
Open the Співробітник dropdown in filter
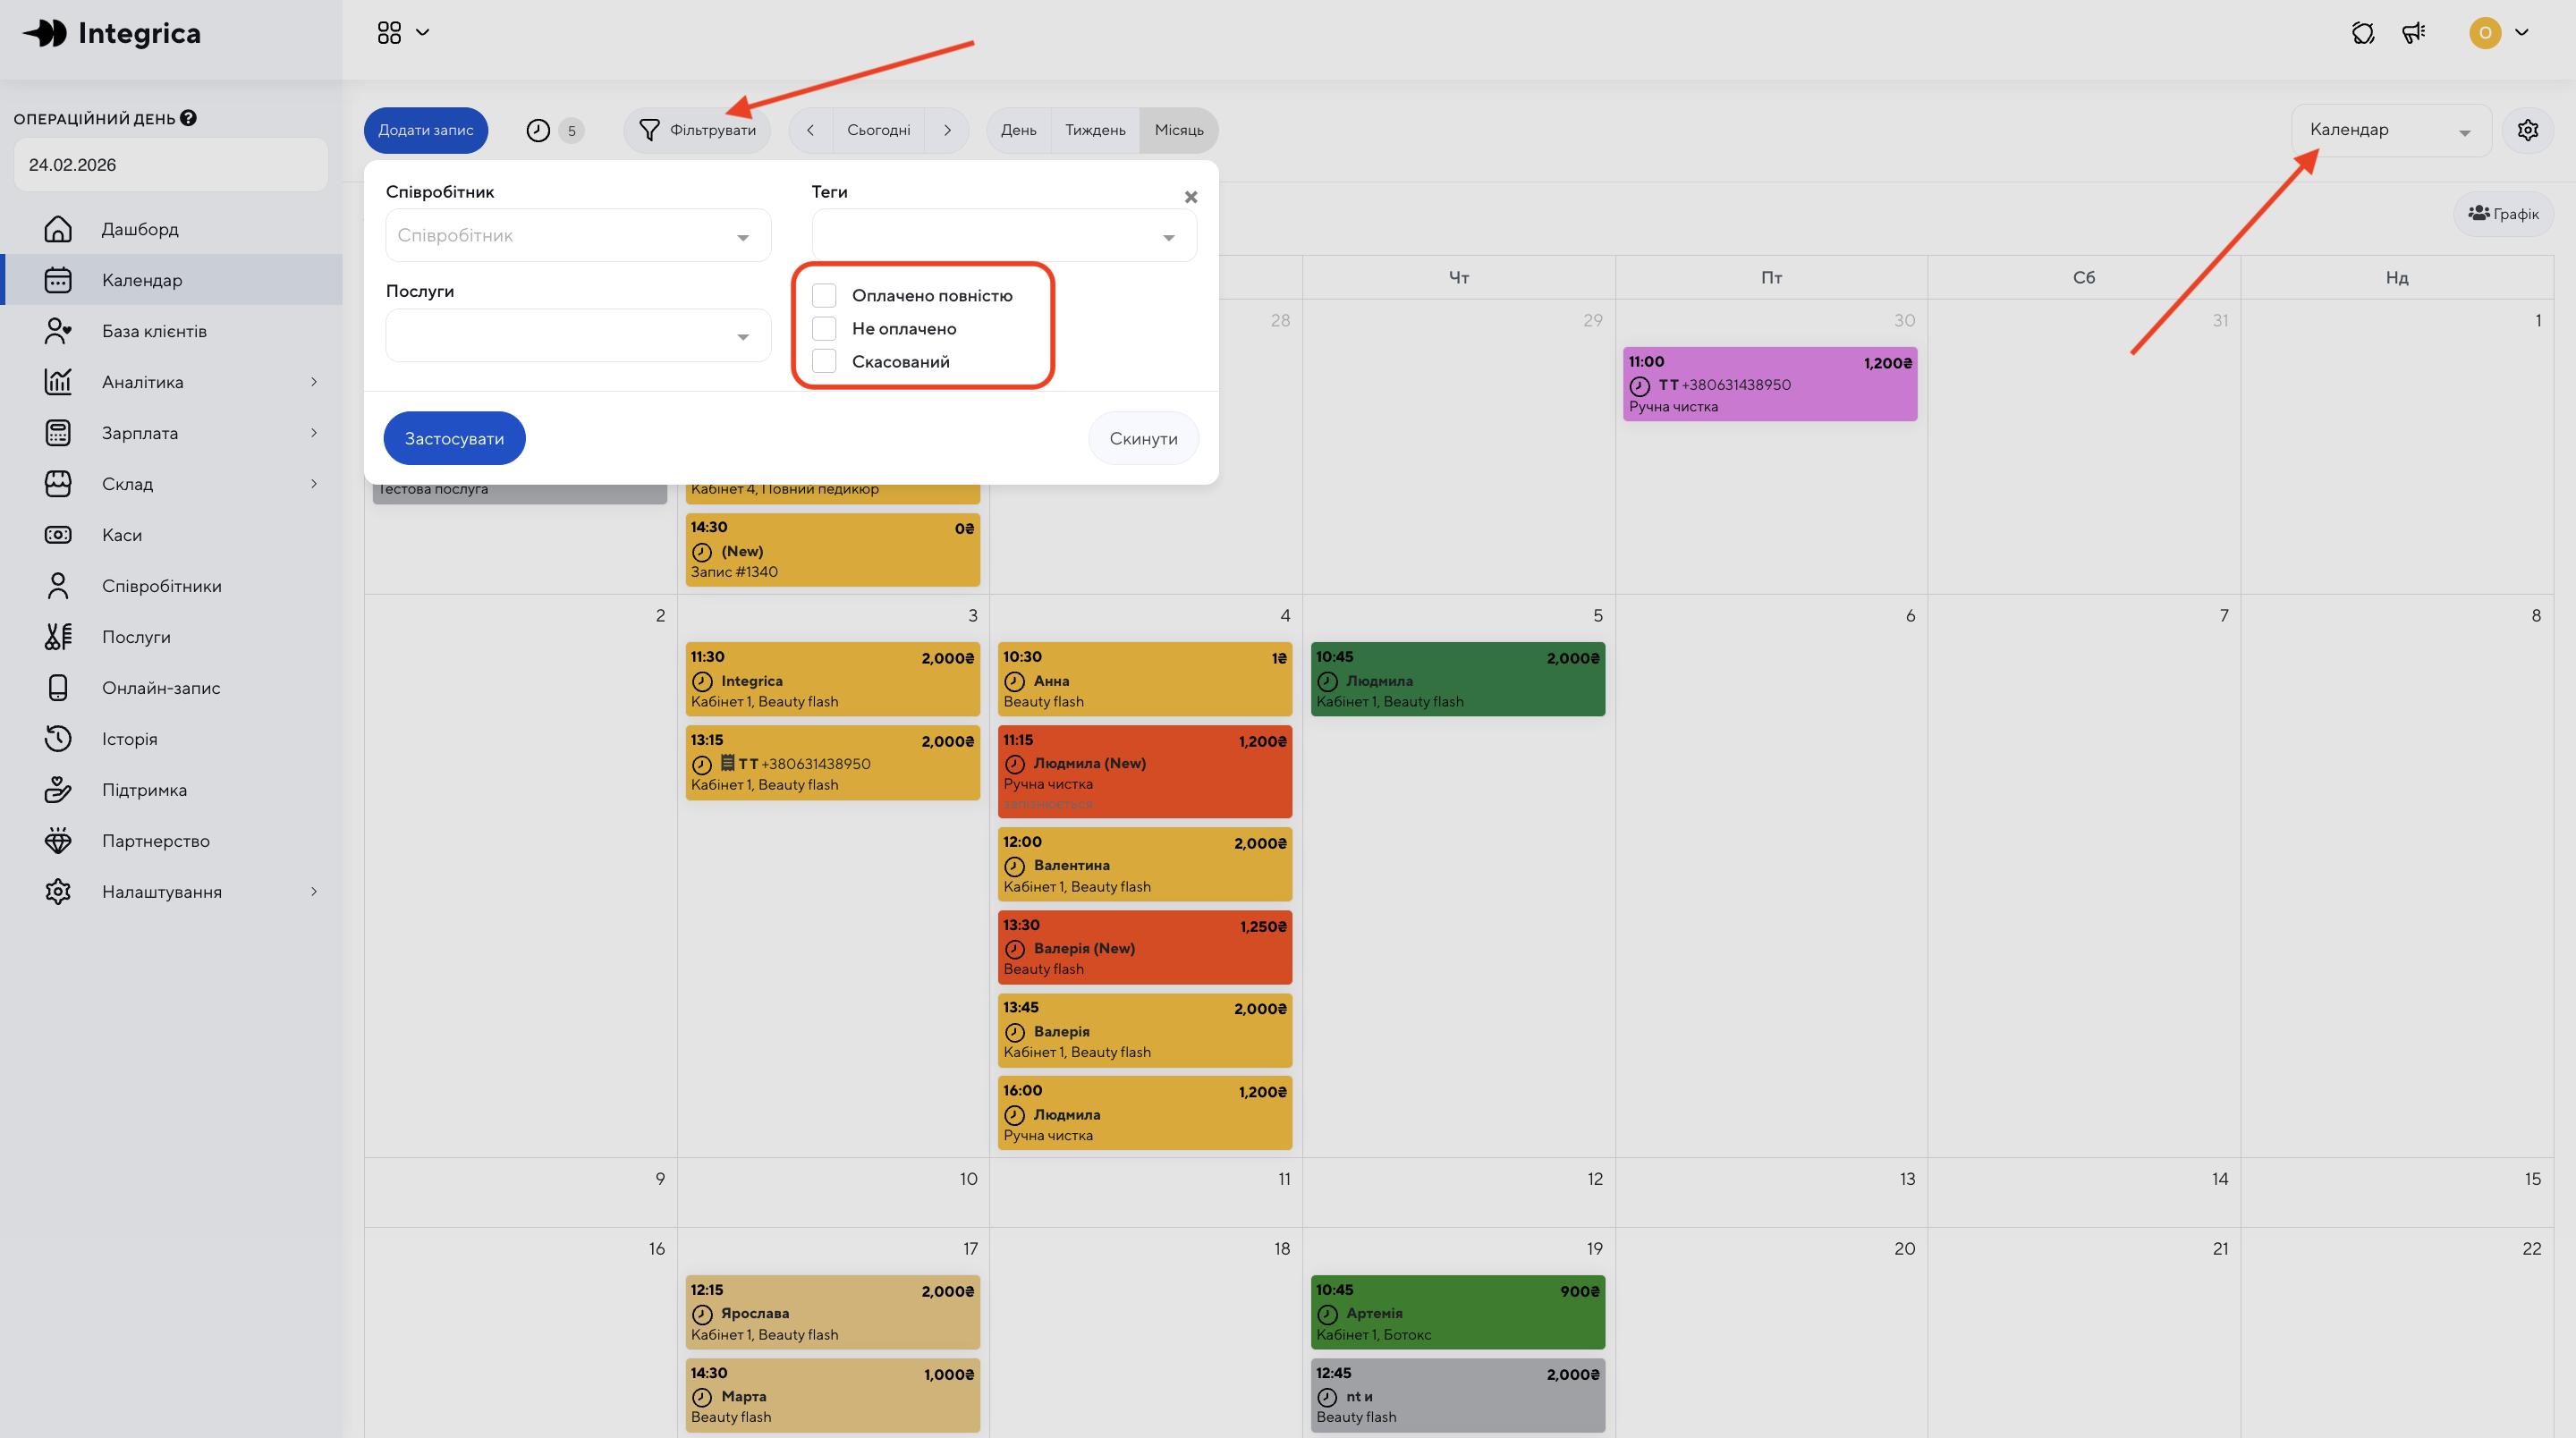(x=577, y=236)
